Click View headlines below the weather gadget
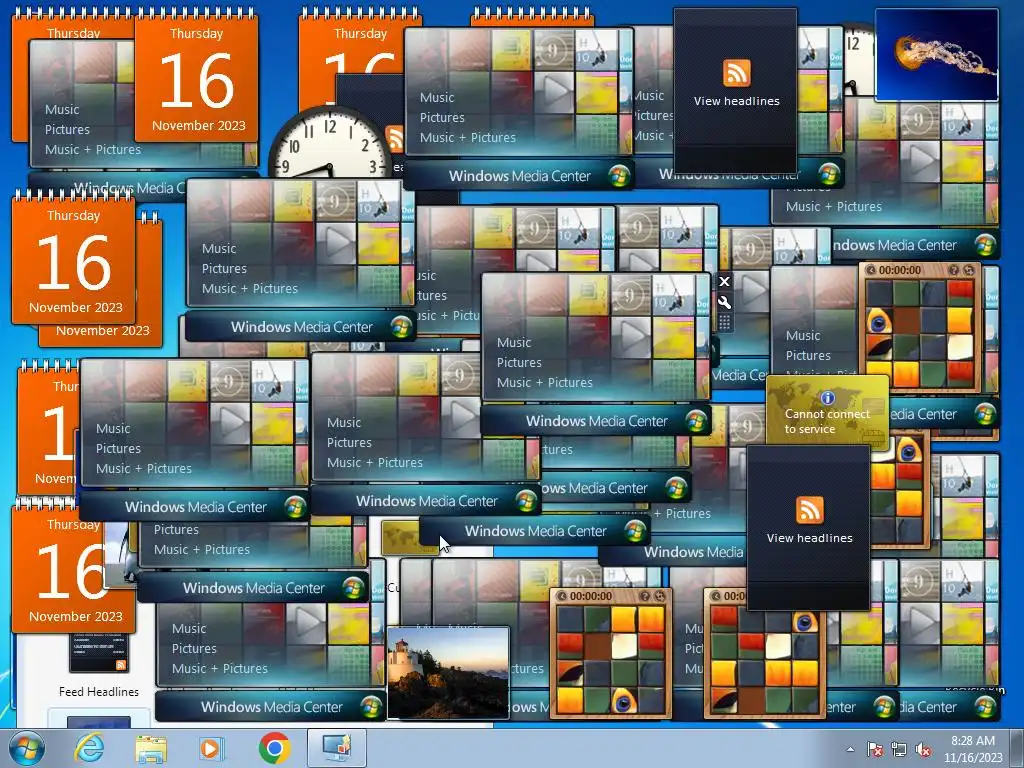1024x768 pixels. pyautogui.click(x=809, y=538)
